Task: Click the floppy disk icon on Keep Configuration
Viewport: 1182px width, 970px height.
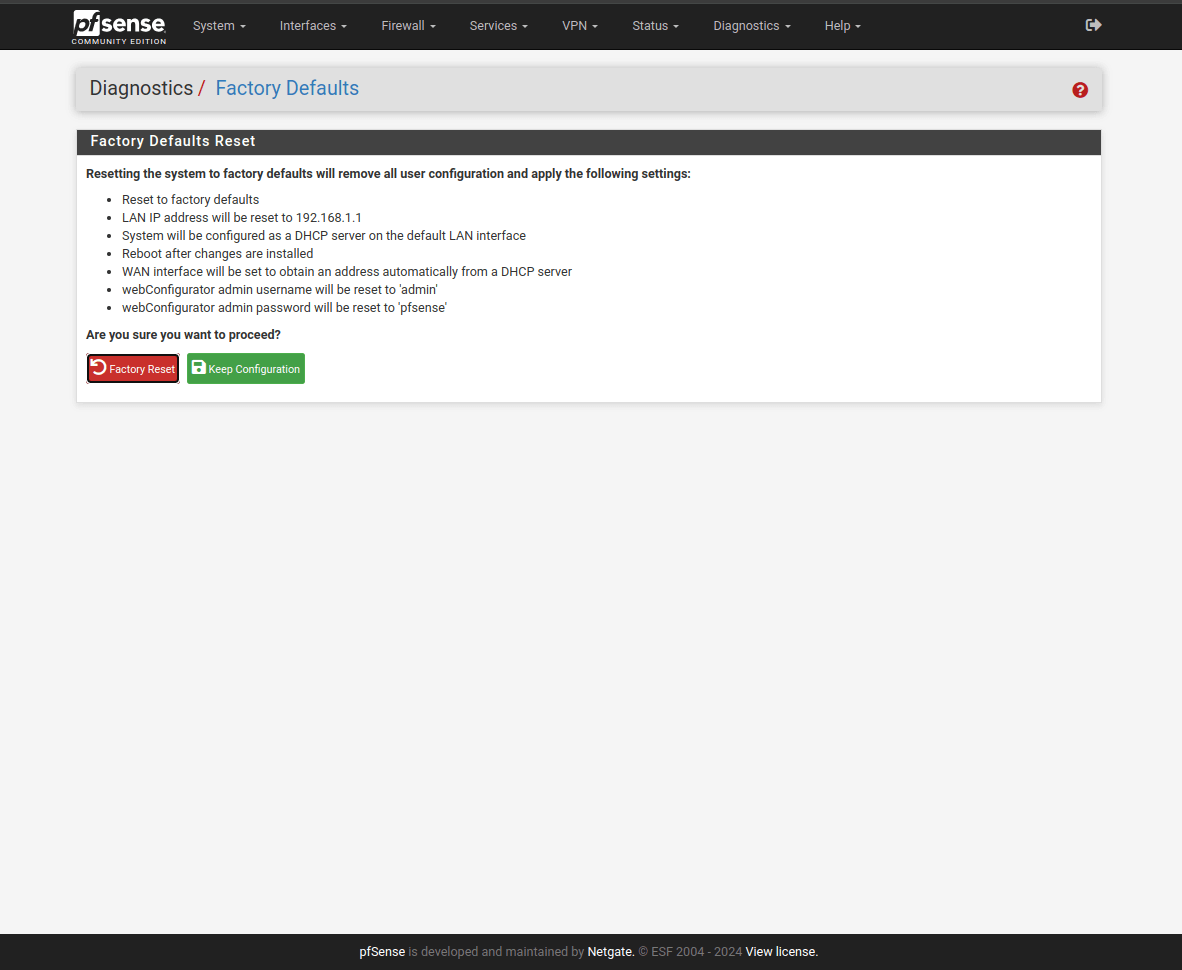Action: 198,368
